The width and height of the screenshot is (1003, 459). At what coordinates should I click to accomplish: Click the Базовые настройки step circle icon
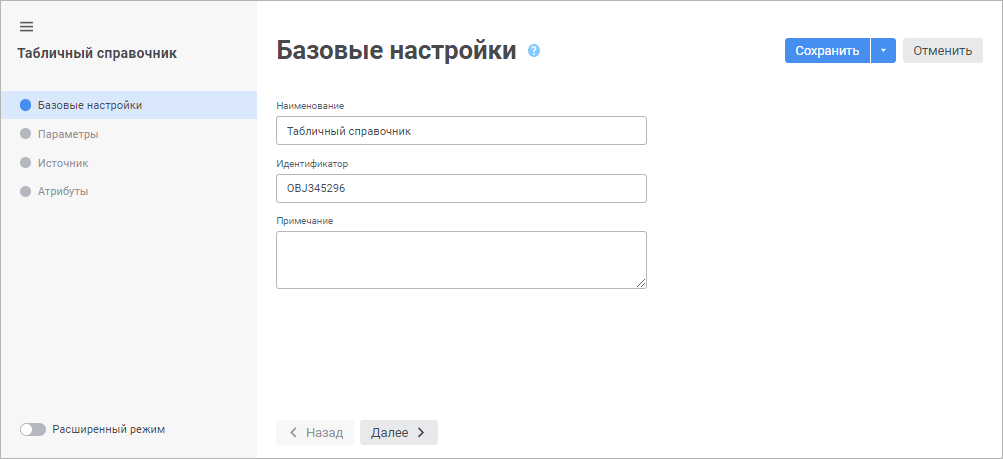[26, 105]
